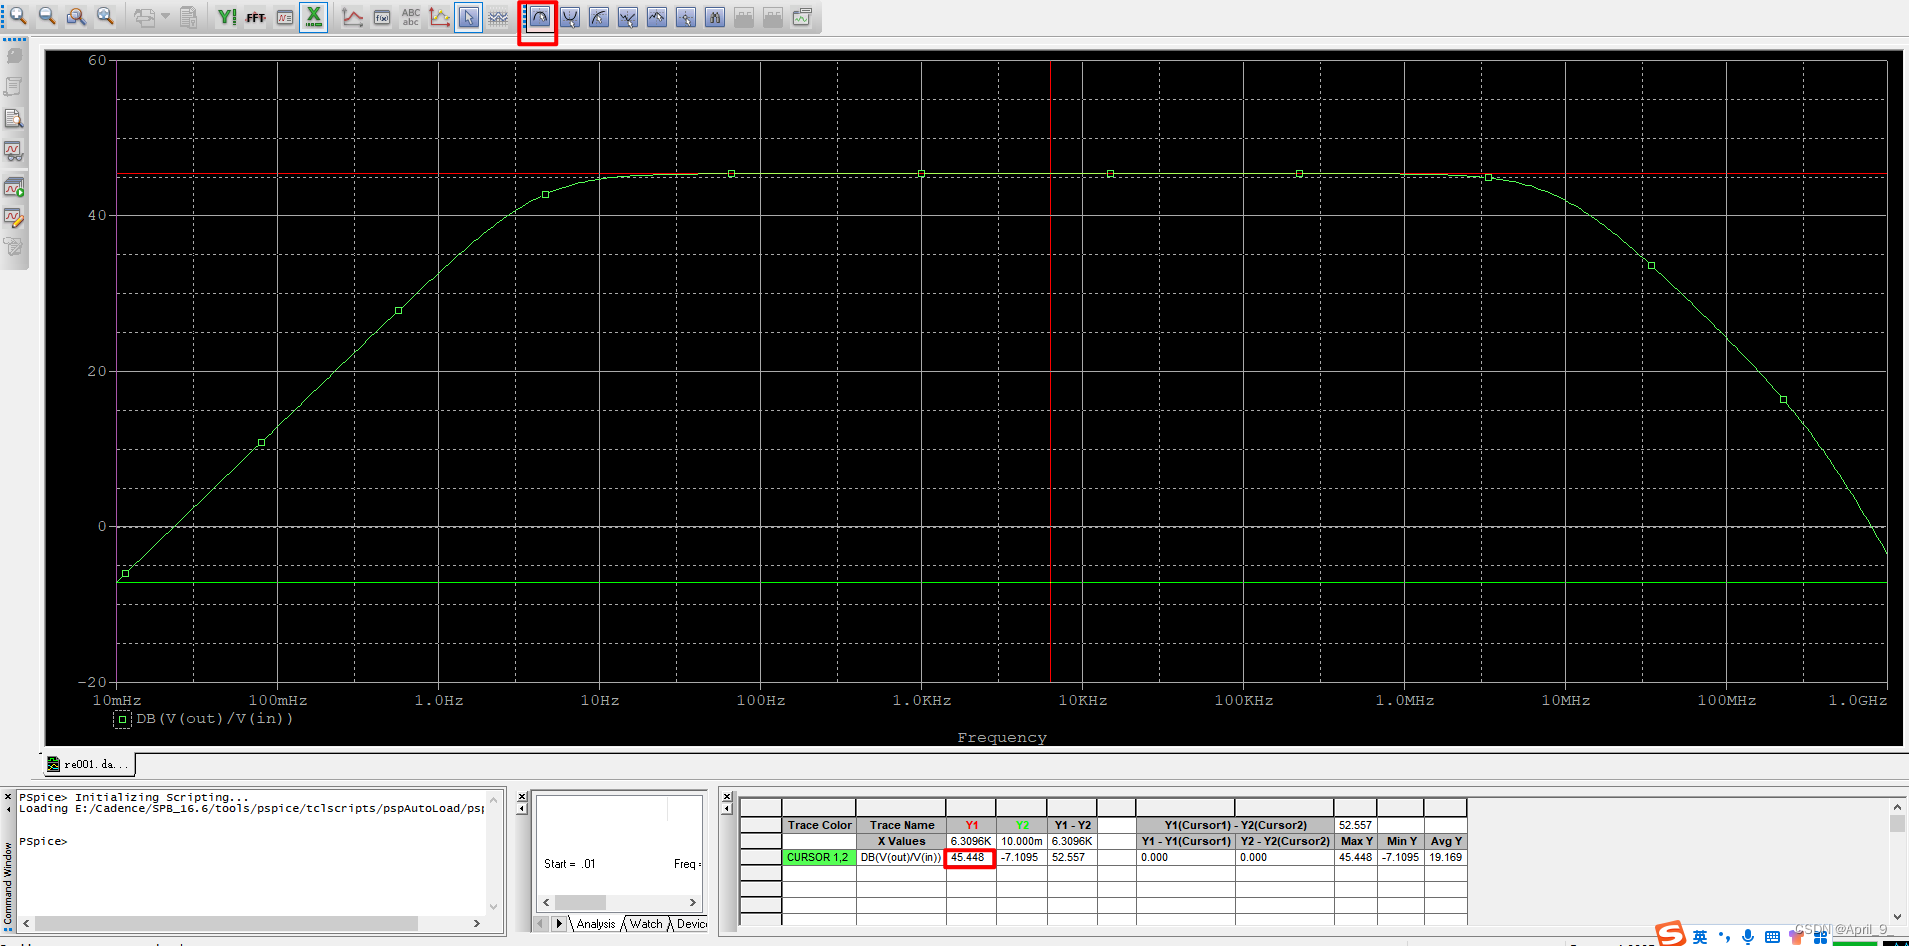Select the Zoom Area tool

(x=76, y=17)
